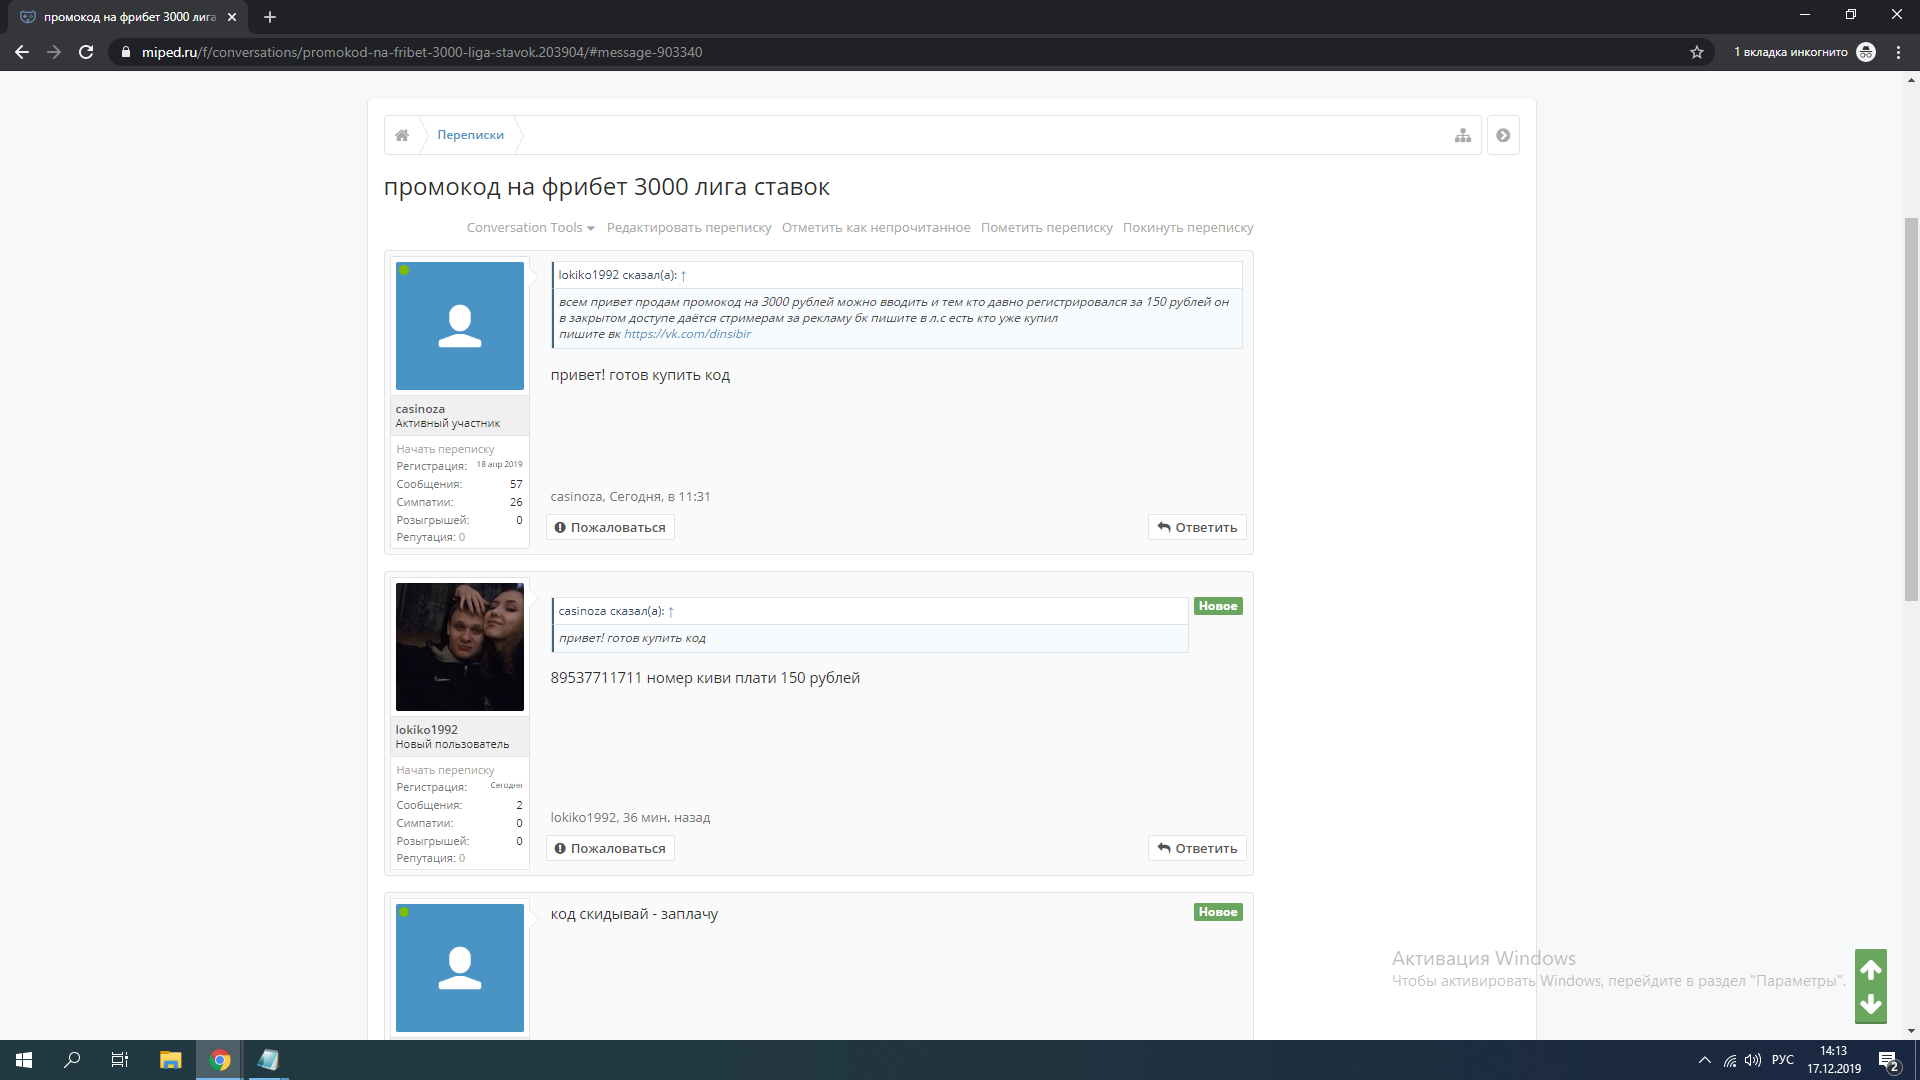
Task: Open the volume control in system tray
Action: 1753,1060
